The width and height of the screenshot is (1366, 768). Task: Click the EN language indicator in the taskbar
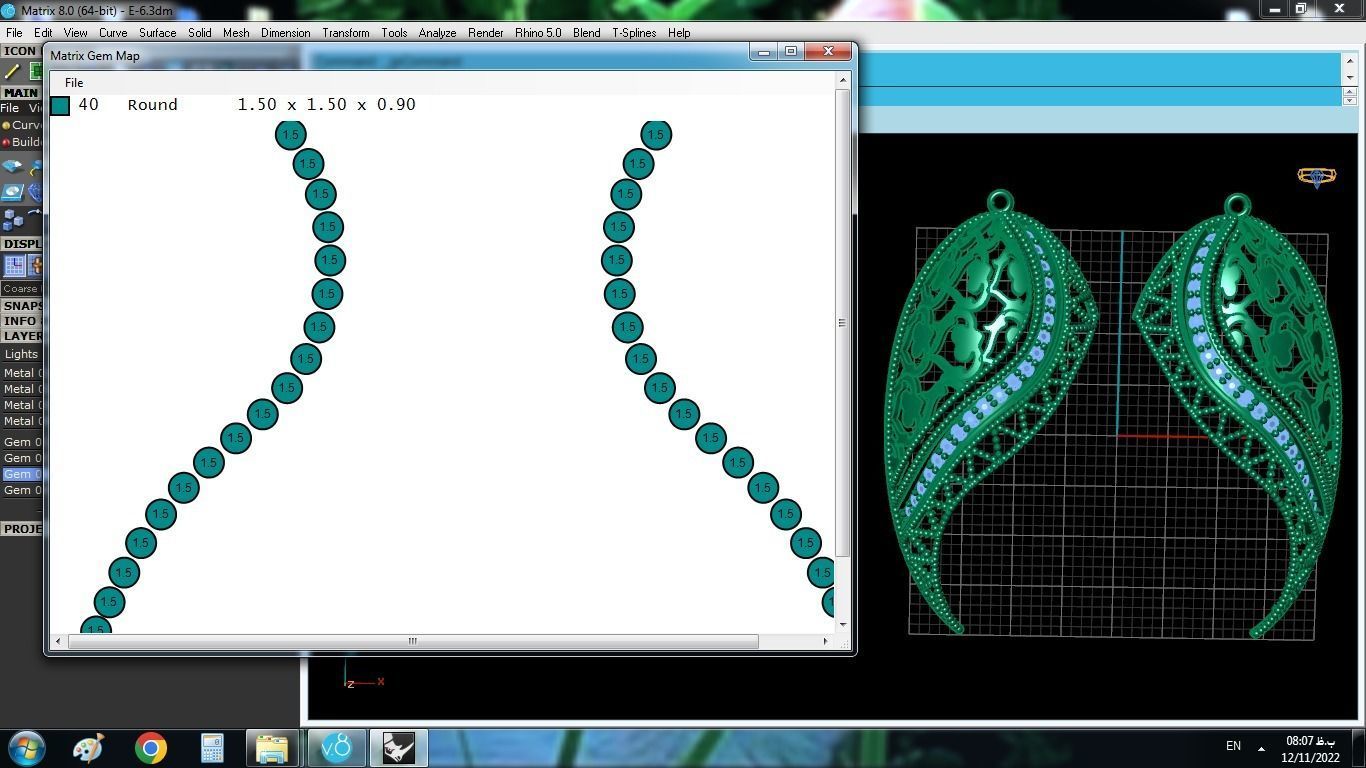pos(1233,746)
